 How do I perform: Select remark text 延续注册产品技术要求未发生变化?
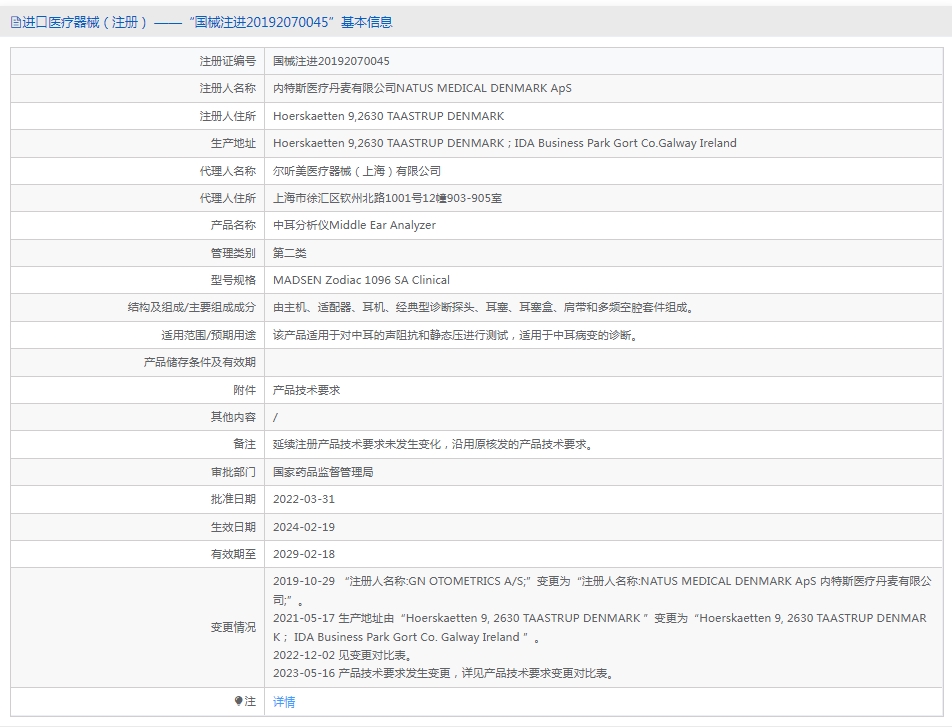(x=433, y=445)
